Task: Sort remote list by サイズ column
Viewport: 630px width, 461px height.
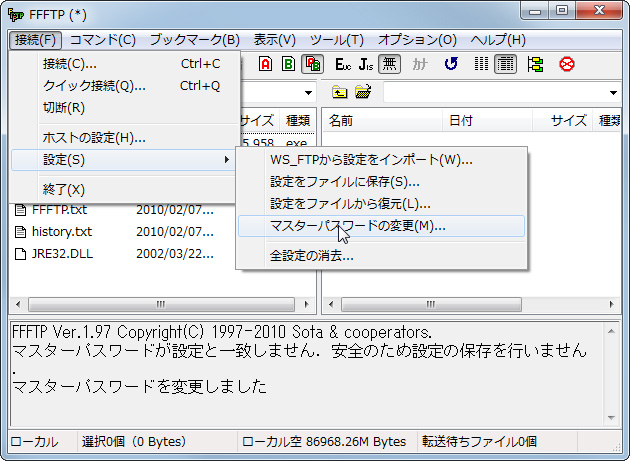Action: [x=562, y=120]
